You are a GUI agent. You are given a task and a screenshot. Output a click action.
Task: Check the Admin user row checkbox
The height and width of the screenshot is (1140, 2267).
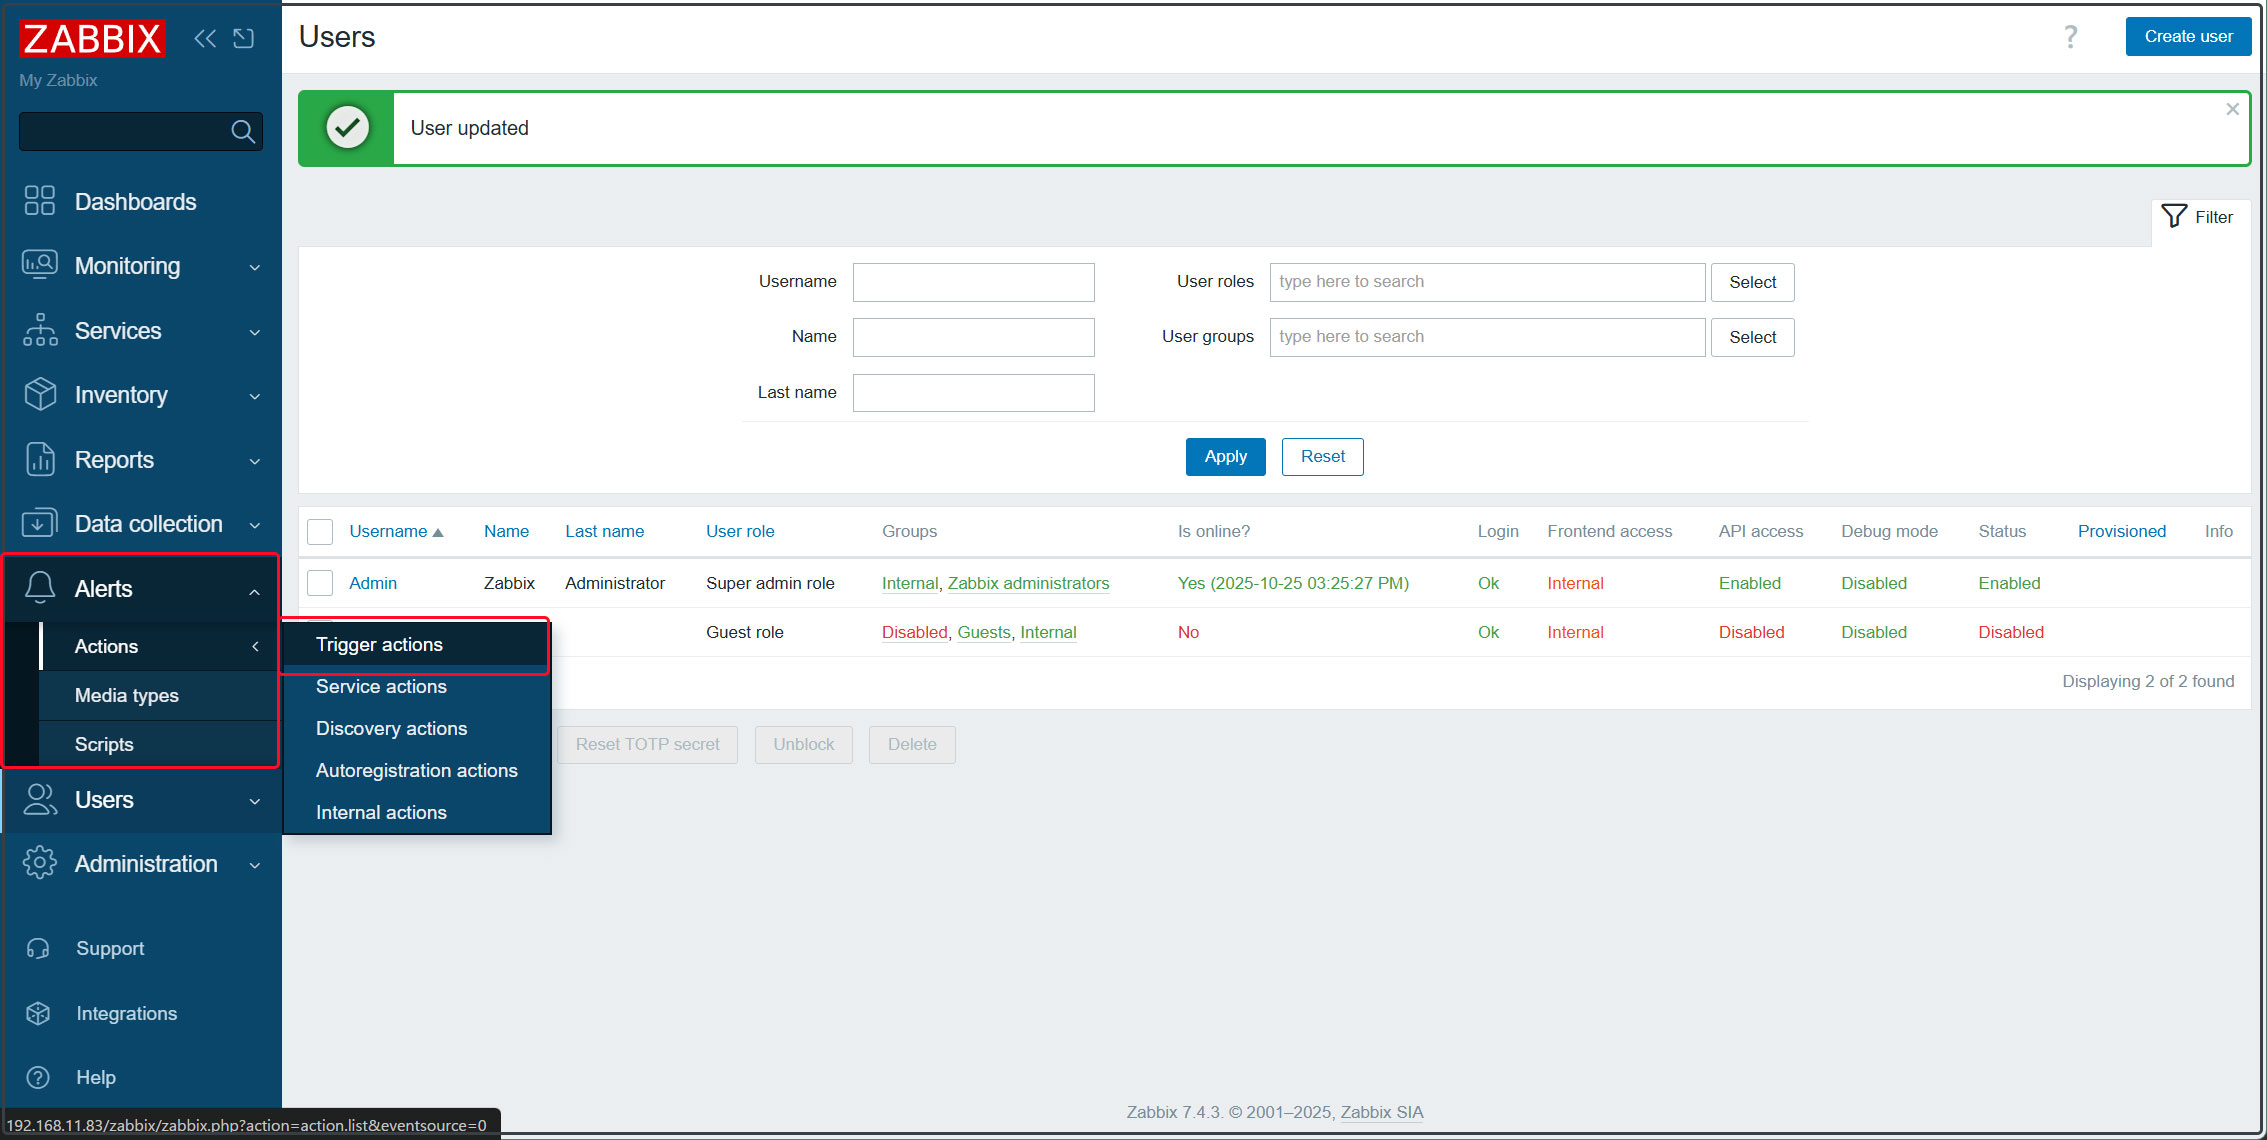point(320,583)
